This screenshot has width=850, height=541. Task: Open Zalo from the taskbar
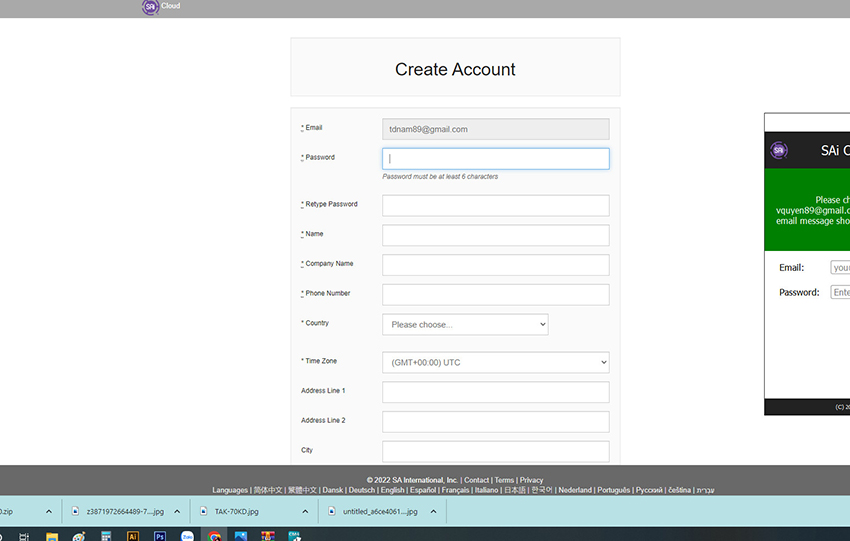(x=187, y=535)
